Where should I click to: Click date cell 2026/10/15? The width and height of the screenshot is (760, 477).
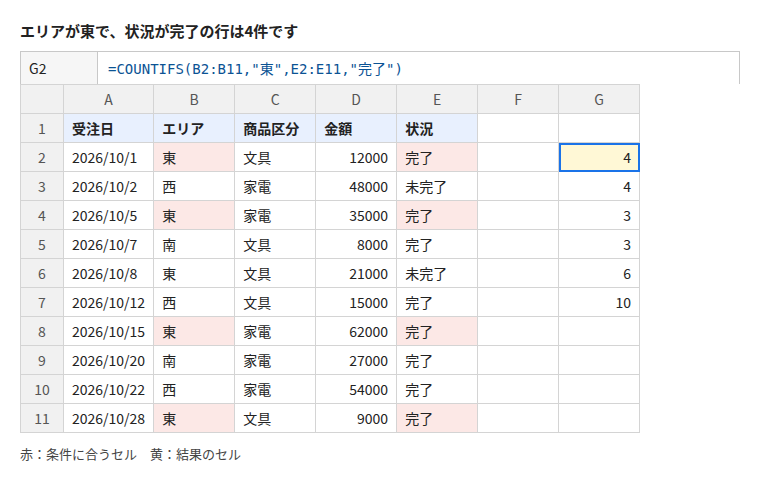point(109,332)
